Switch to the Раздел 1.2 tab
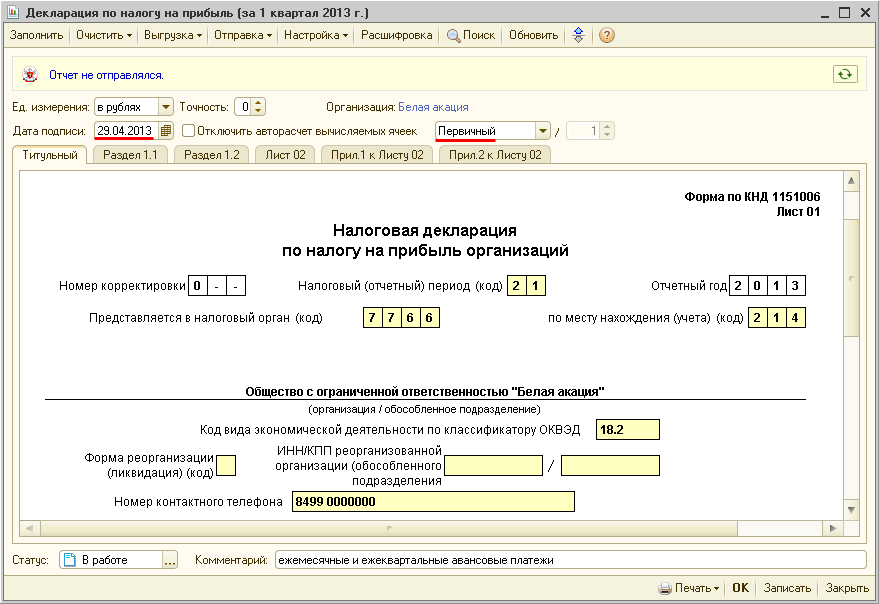 [x=212, y=155]
